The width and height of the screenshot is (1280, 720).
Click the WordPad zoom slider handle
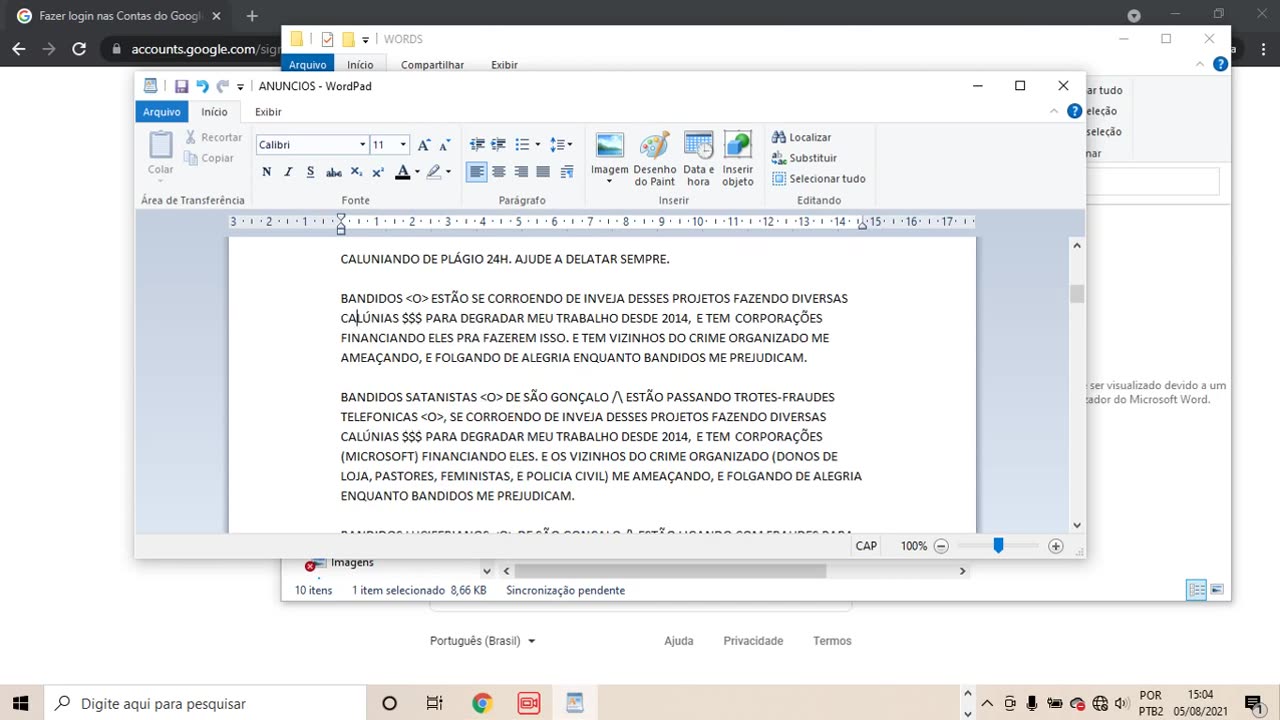coord(998,546)
